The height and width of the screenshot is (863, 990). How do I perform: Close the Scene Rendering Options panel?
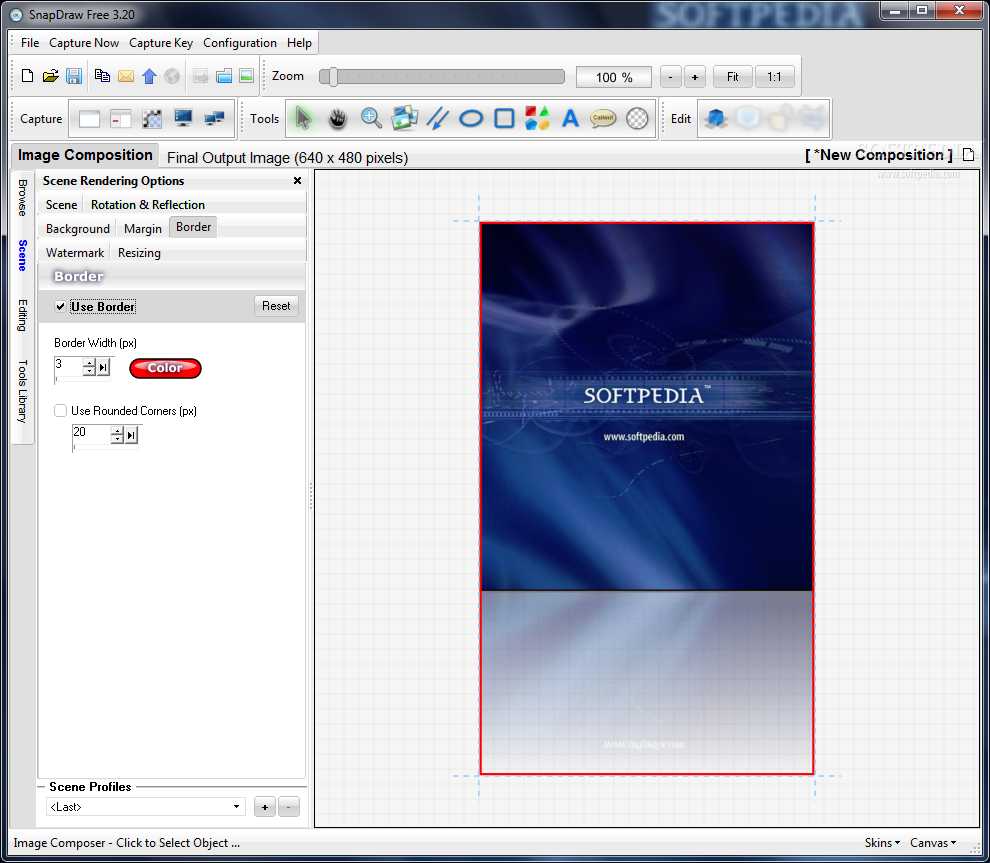(297, 181)
